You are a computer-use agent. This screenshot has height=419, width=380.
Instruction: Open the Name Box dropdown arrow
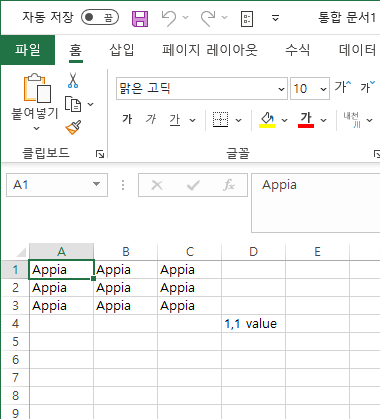[96, 184]
